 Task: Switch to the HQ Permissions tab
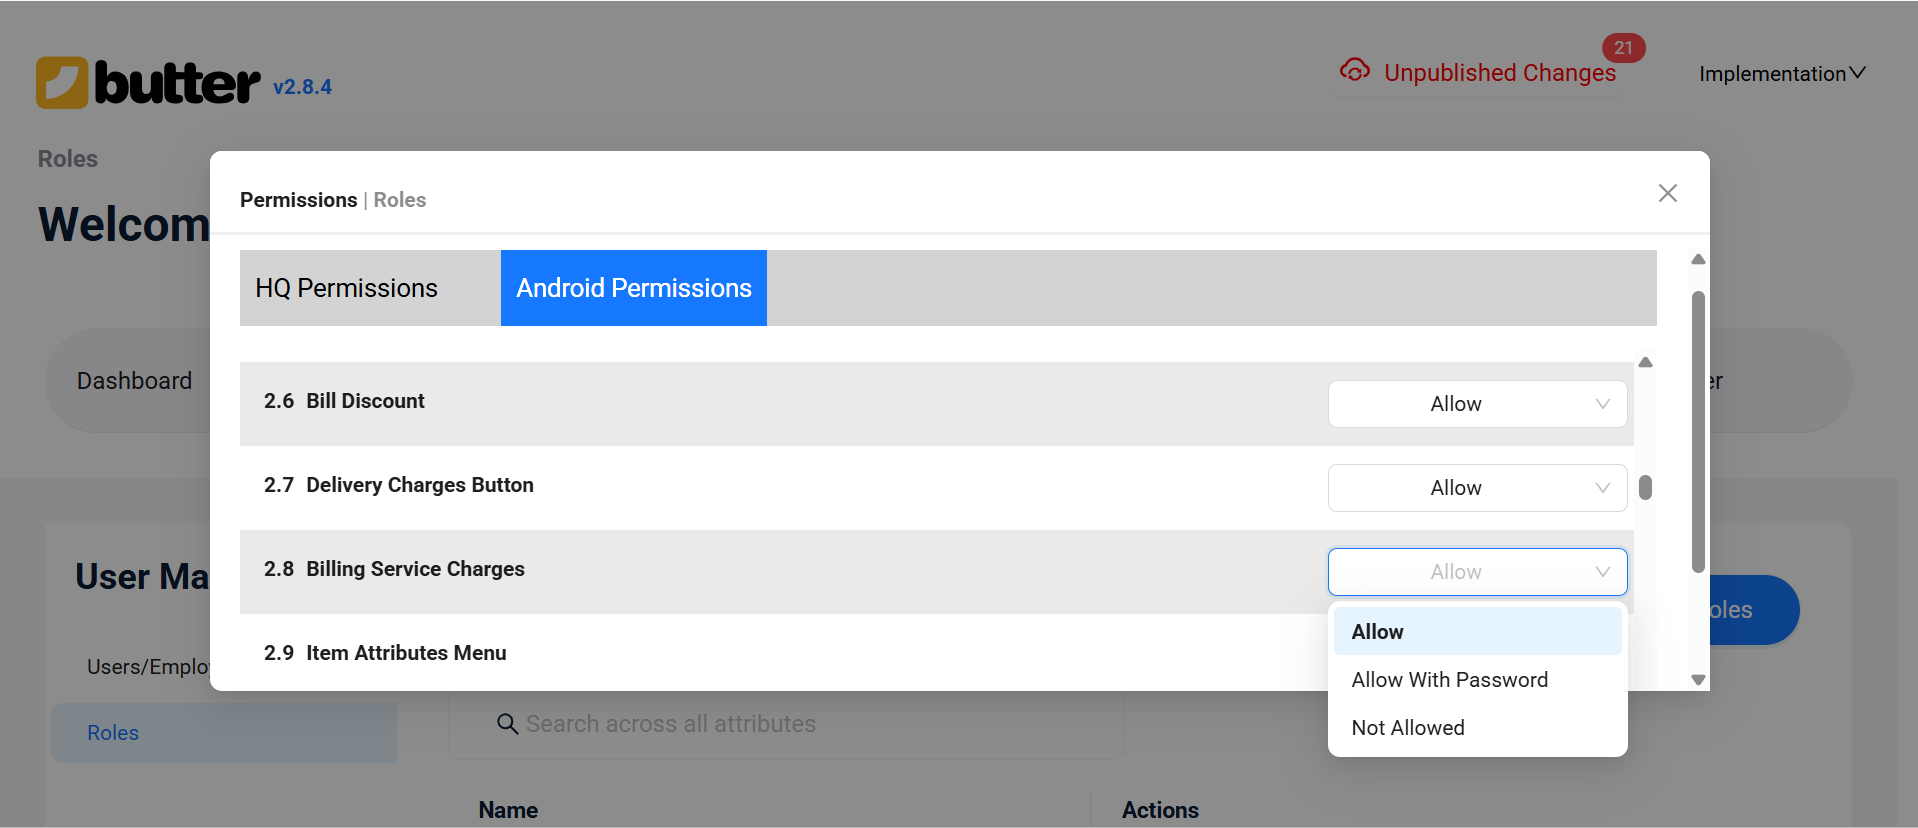(x=347, y=288)
